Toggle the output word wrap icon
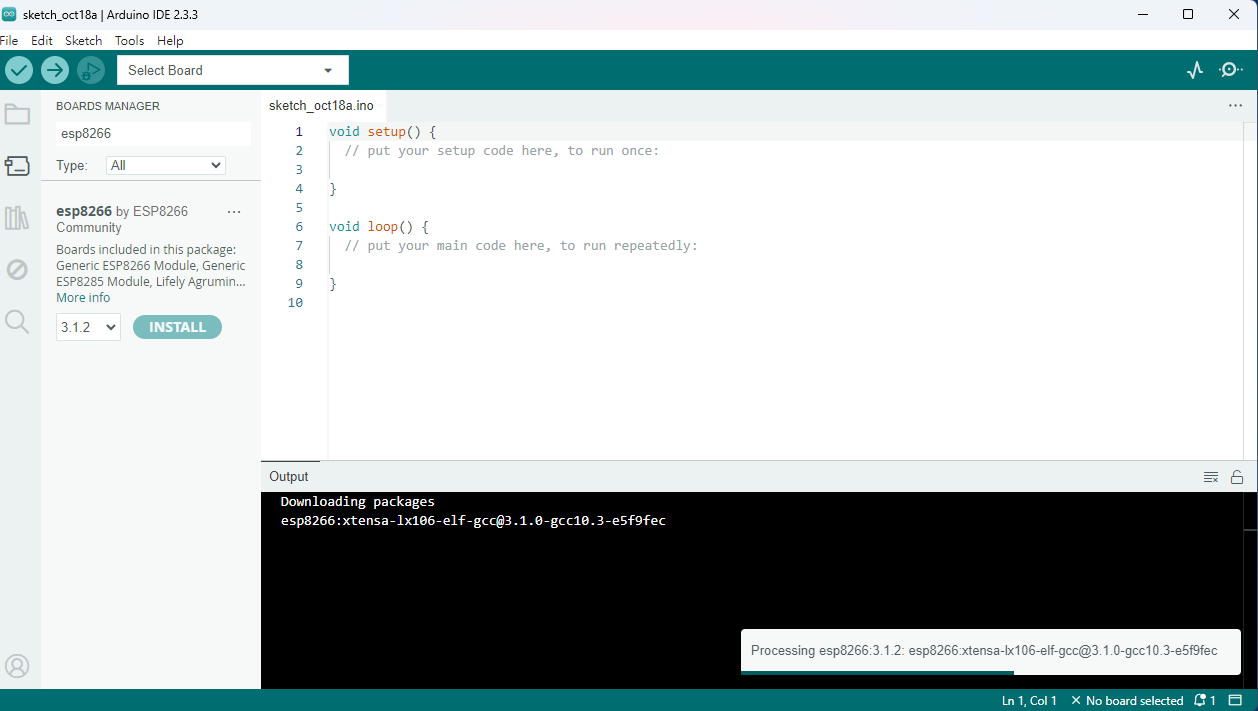This screenshot has height=711, width=1258. click(x=1211, y=477)
